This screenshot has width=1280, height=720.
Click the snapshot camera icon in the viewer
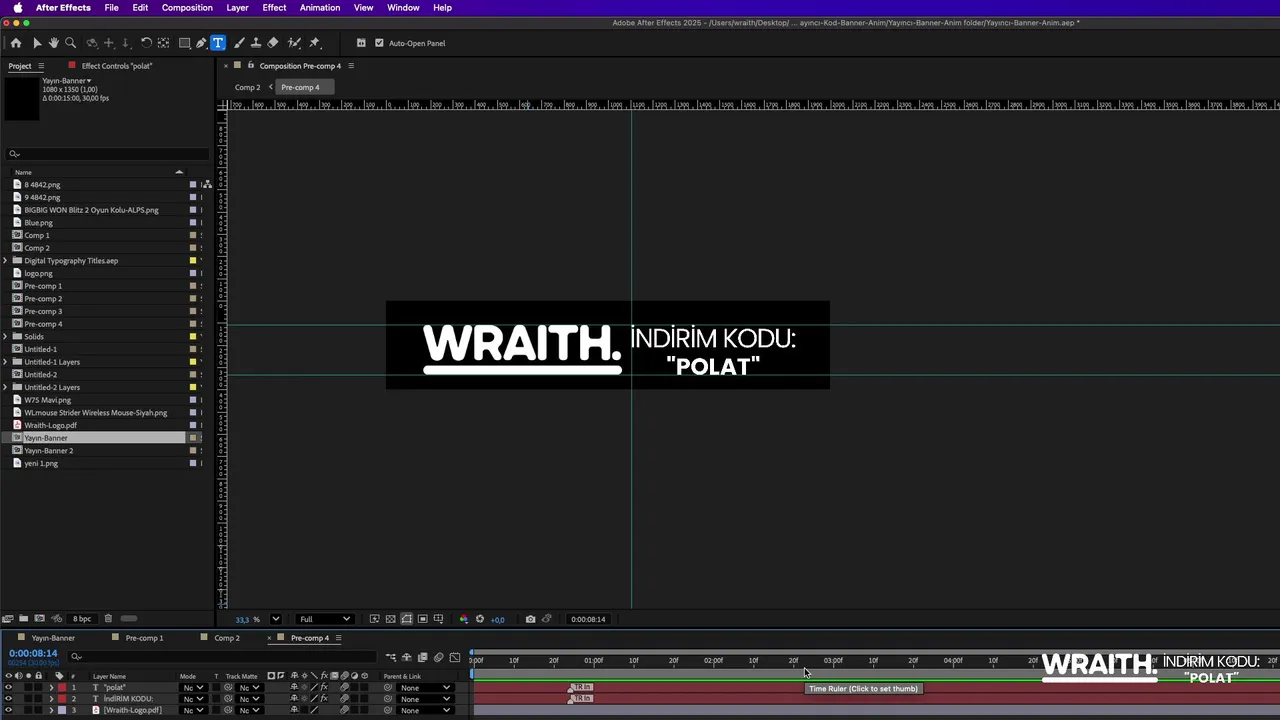[x=530, y=619]
